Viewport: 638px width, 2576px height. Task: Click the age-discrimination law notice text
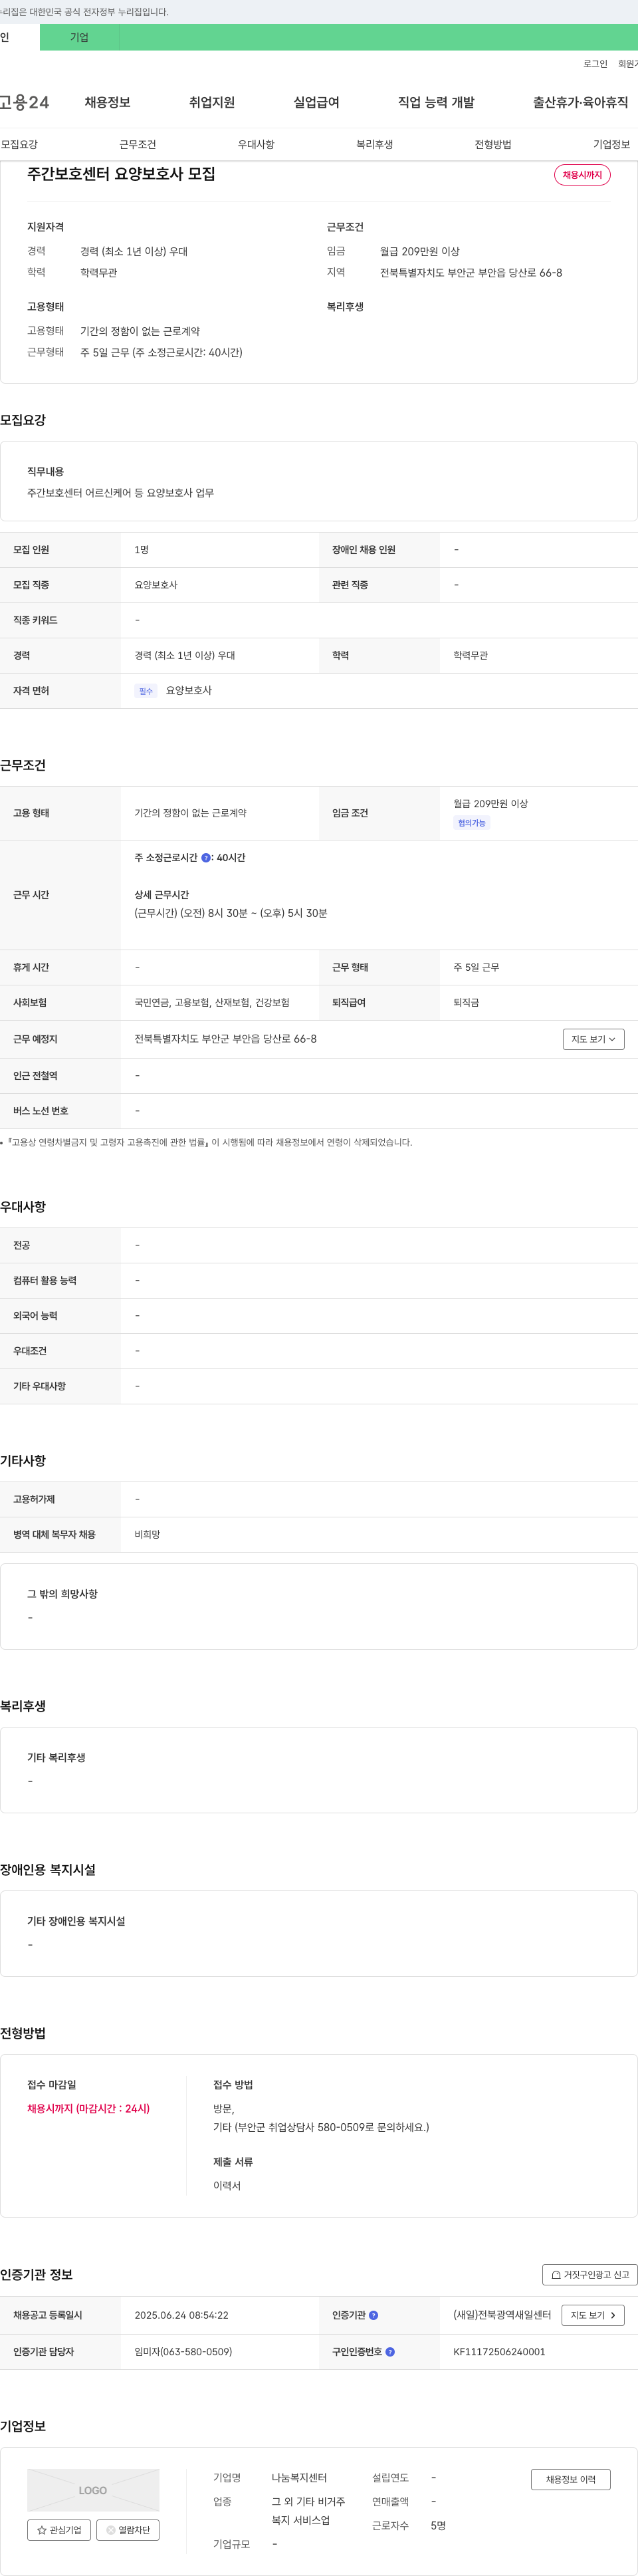(209, 1142)
